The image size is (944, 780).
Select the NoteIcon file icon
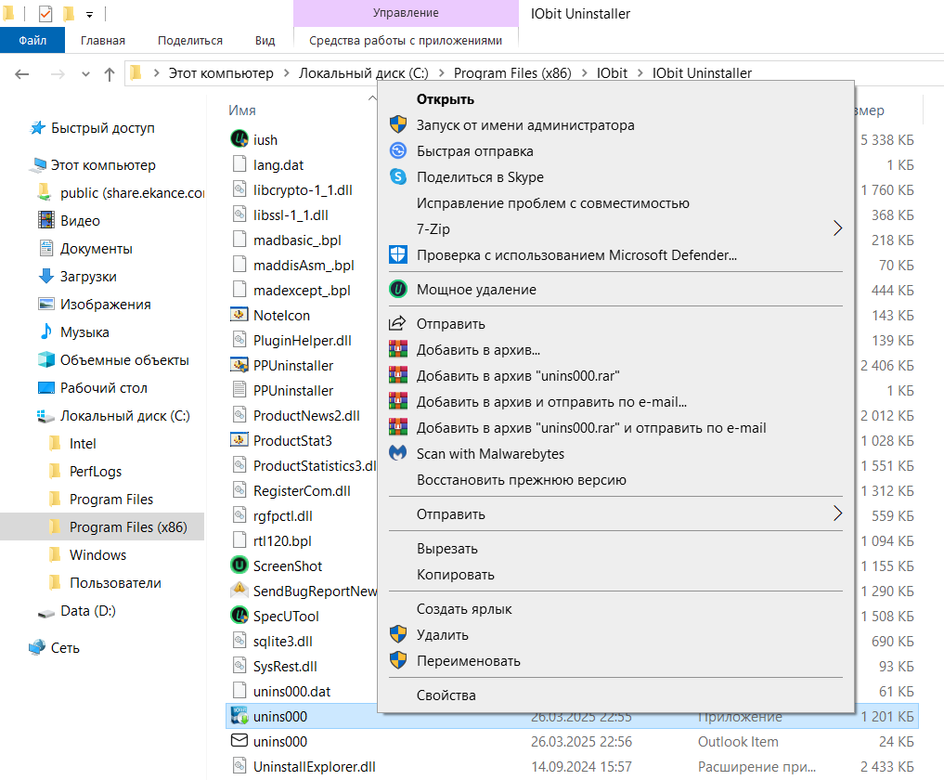[239, 315]
